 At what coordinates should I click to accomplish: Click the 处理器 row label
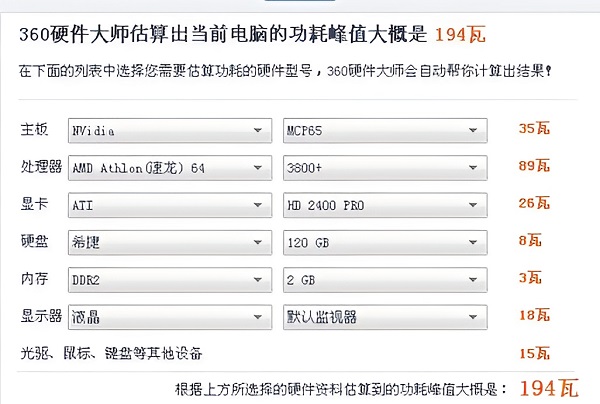(41, 166)
